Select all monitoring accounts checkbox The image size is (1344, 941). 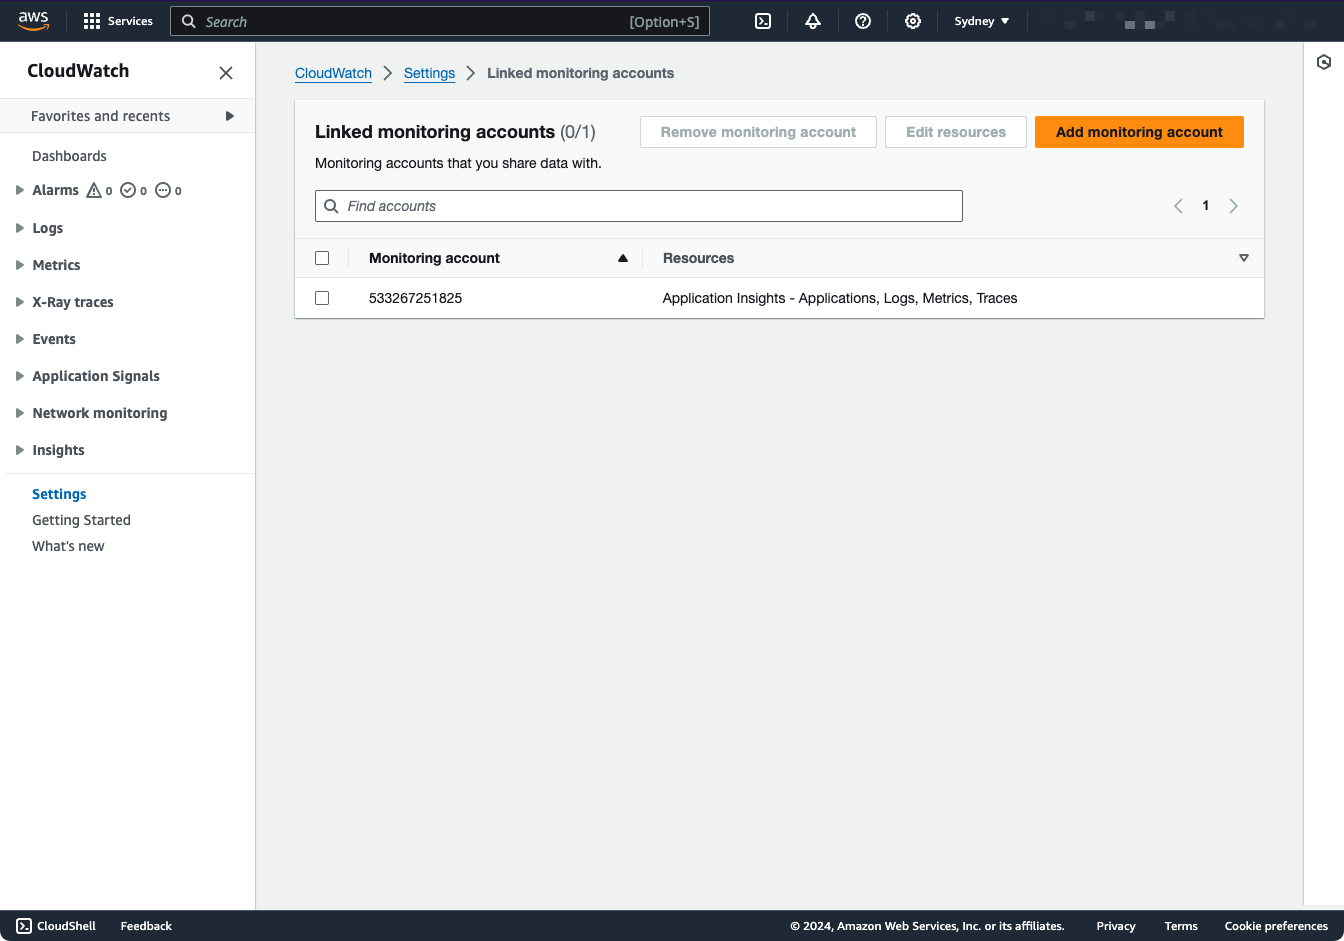(x=322, y=258)
